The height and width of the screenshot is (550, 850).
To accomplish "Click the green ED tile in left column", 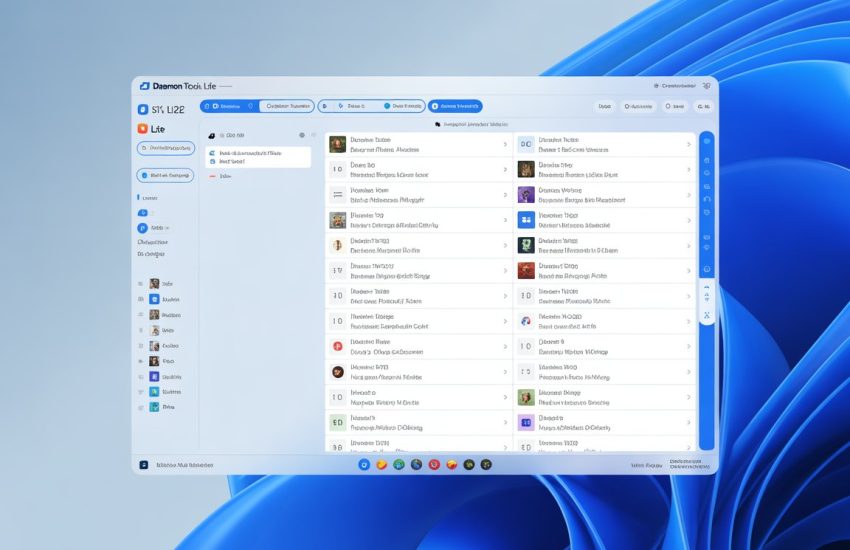I will tap(338, 422).
